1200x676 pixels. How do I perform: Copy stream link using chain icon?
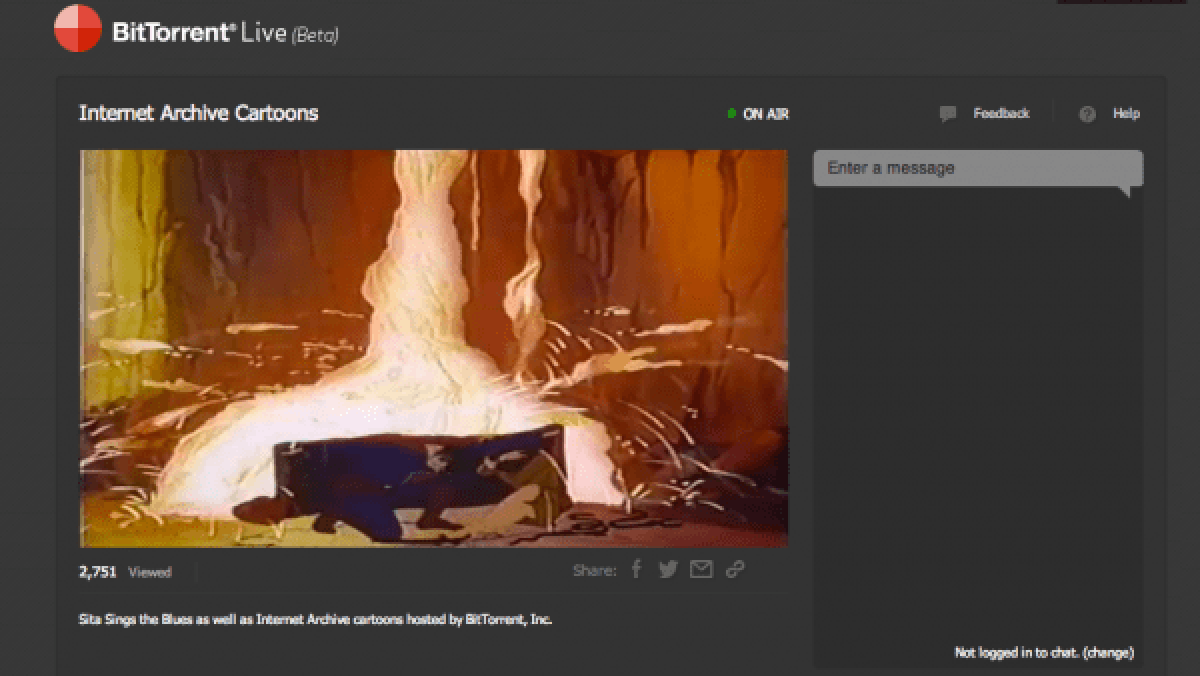point(735,570)
